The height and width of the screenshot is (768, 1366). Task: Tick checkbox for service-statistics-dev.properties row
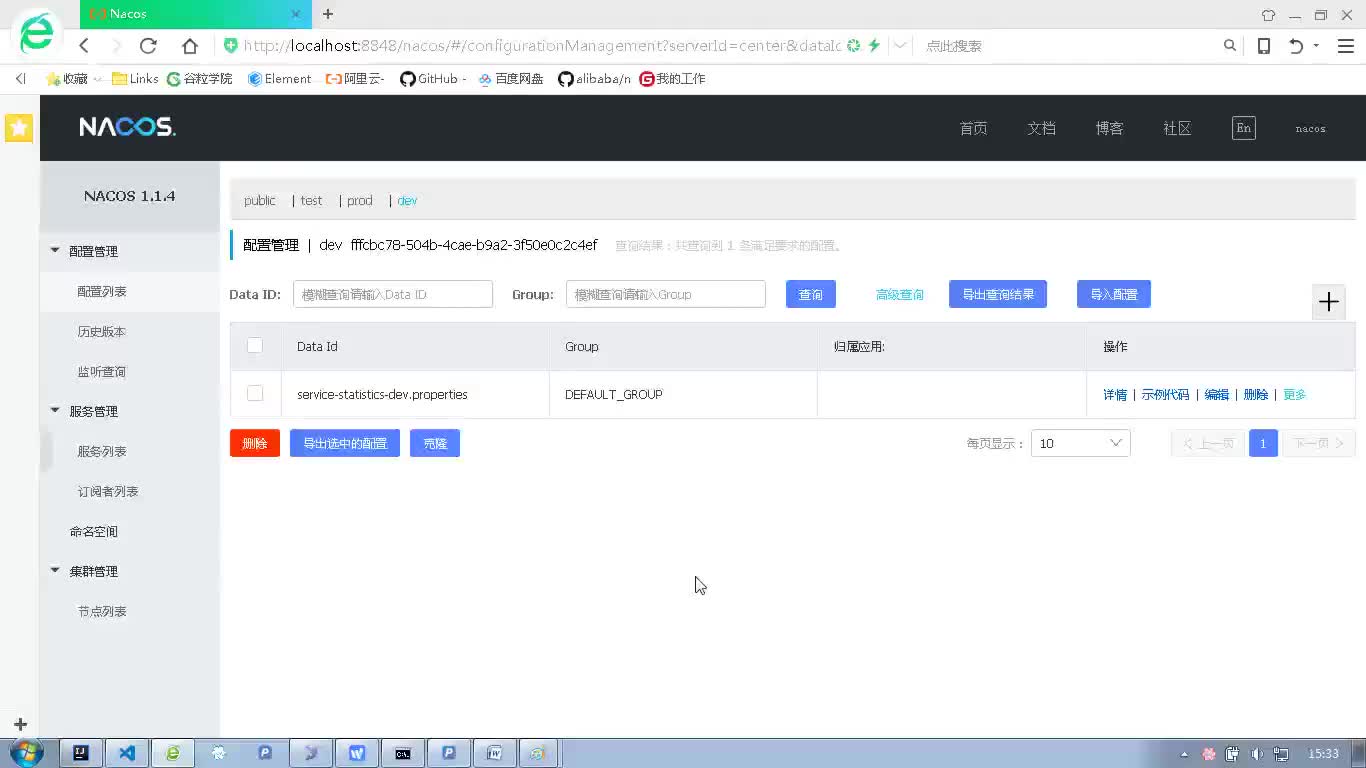[x=255, y=394]
